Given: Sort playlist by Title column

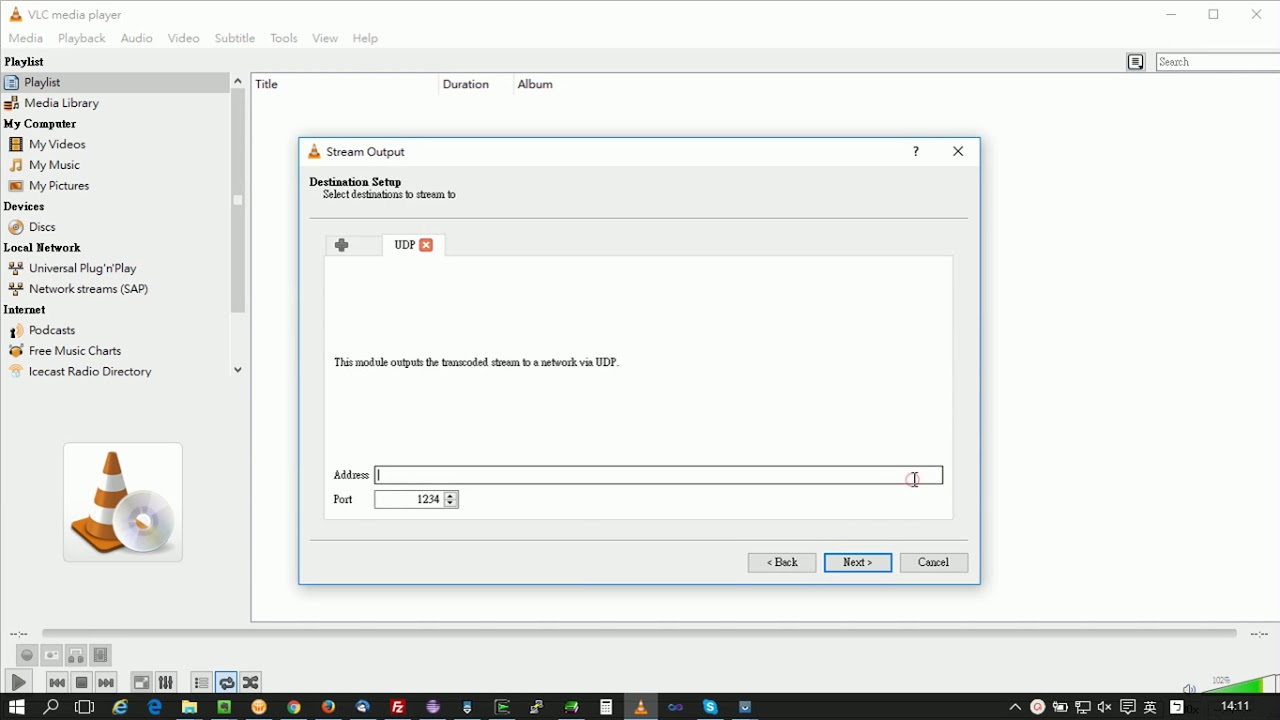Looking at the screenshot, I should [345, 84].
